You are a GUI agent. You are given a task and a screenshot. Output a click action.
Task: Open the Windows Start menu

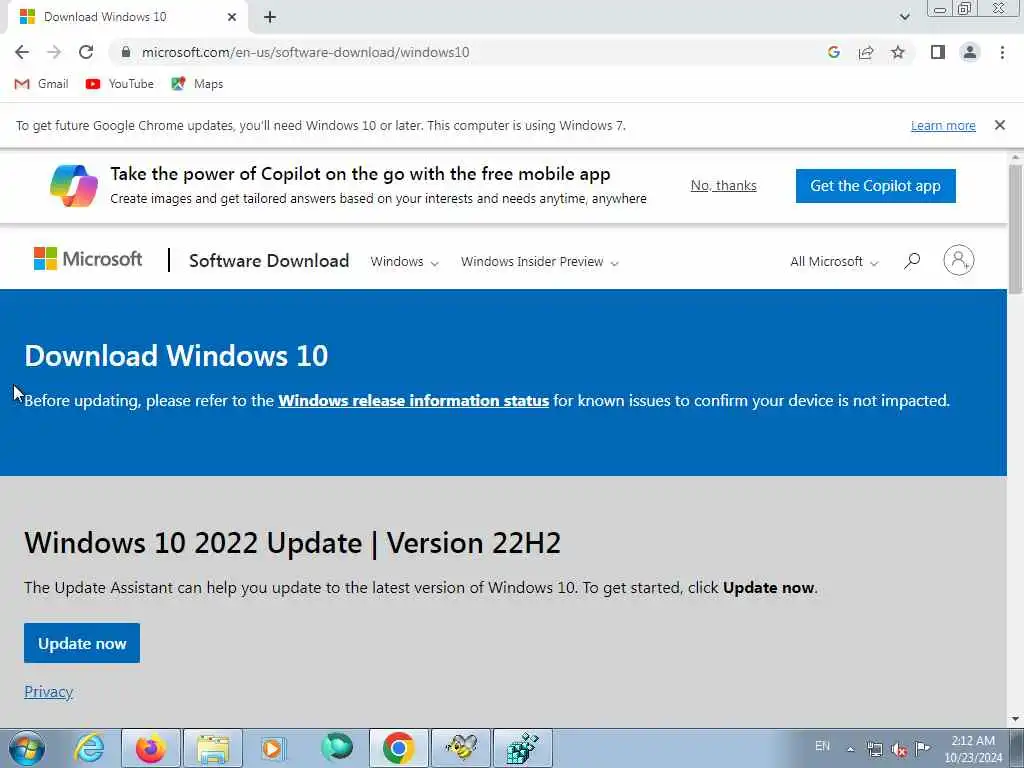pyautogui.click(x=27, y=748)
